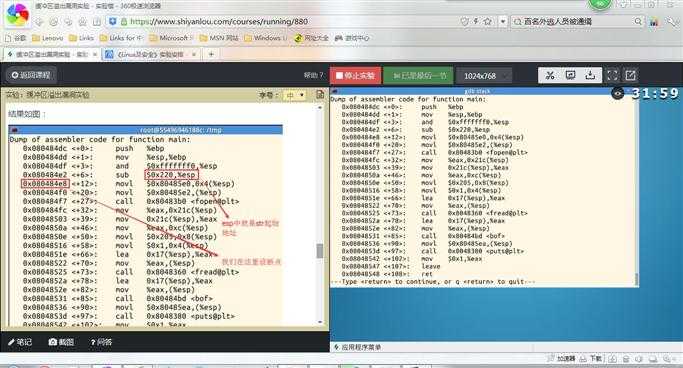Open the MSN 网站 bookmarks folder
This screenshot has width=683, height=368.
coord(219,38)
